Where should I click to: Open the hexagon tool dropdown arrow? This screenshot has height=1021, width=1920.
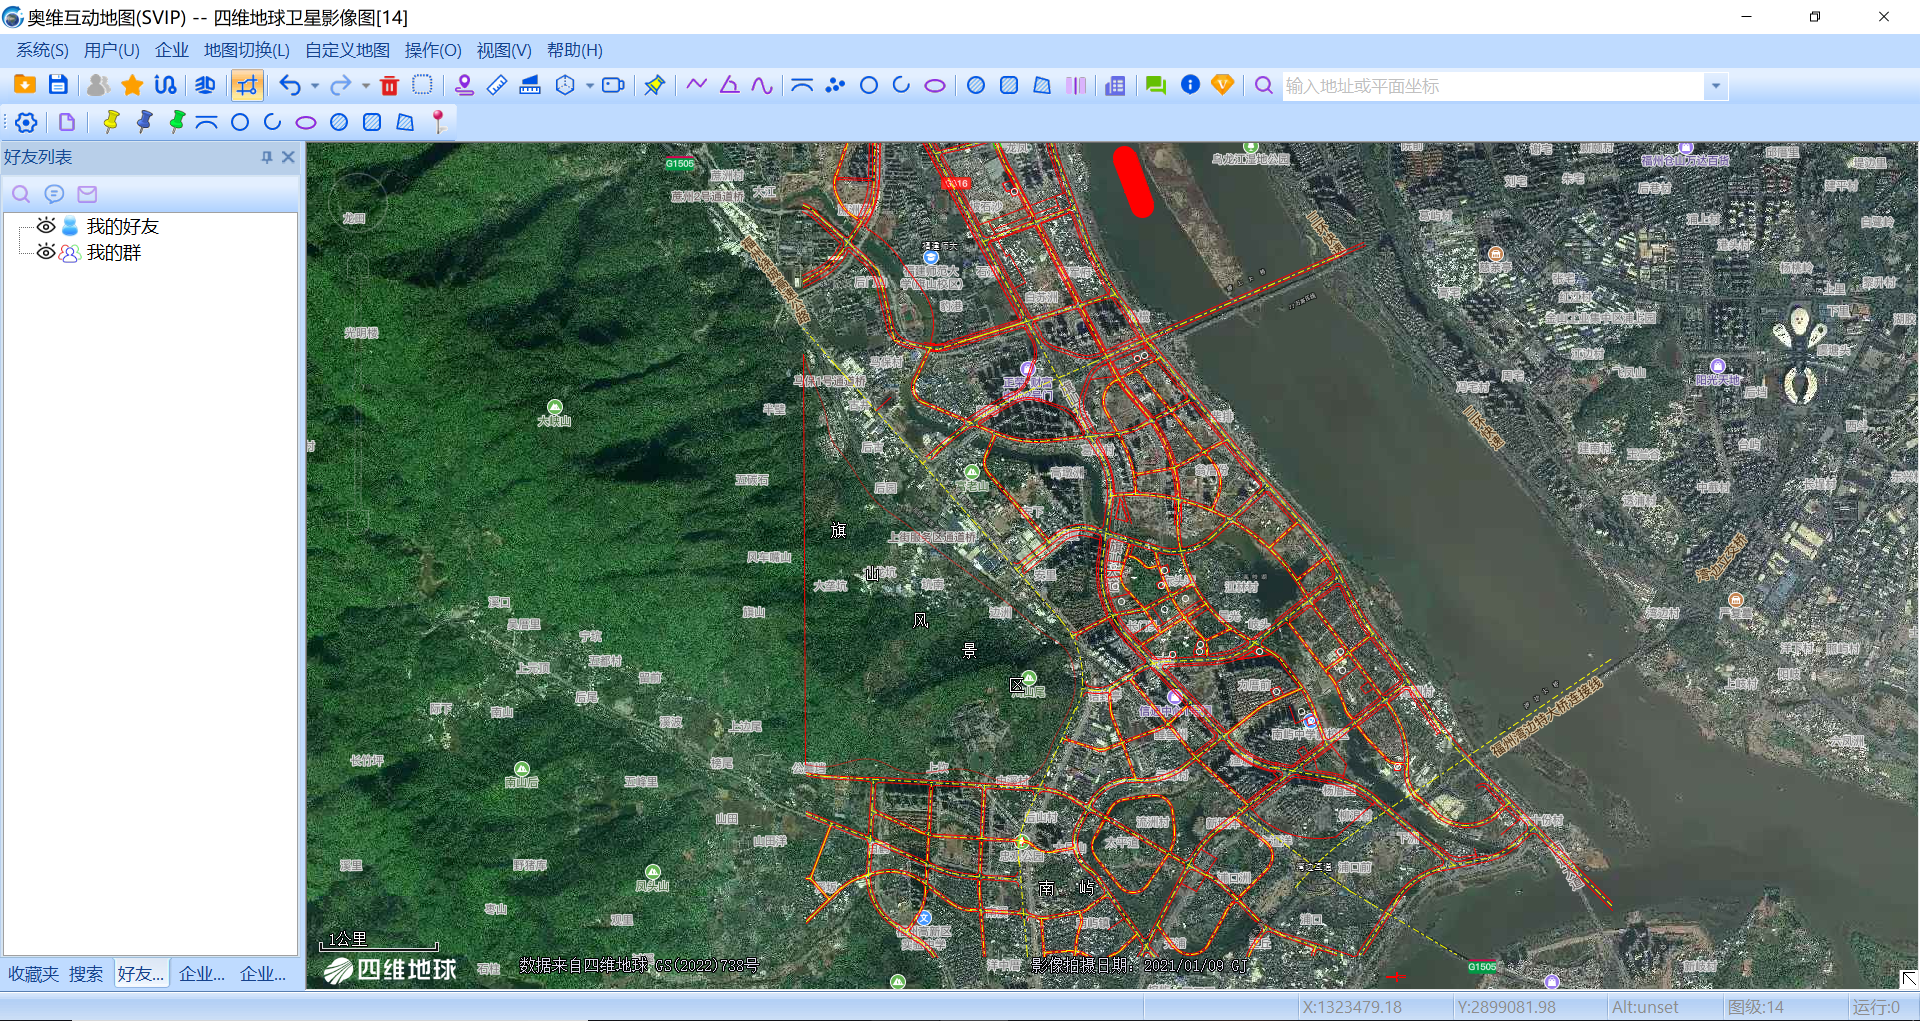point(588,85)
